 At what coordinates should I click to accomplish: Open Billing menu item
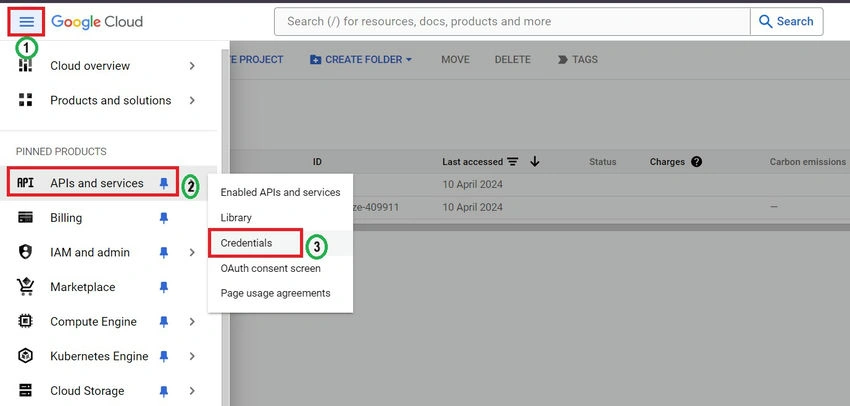click(x=108, y=218)
